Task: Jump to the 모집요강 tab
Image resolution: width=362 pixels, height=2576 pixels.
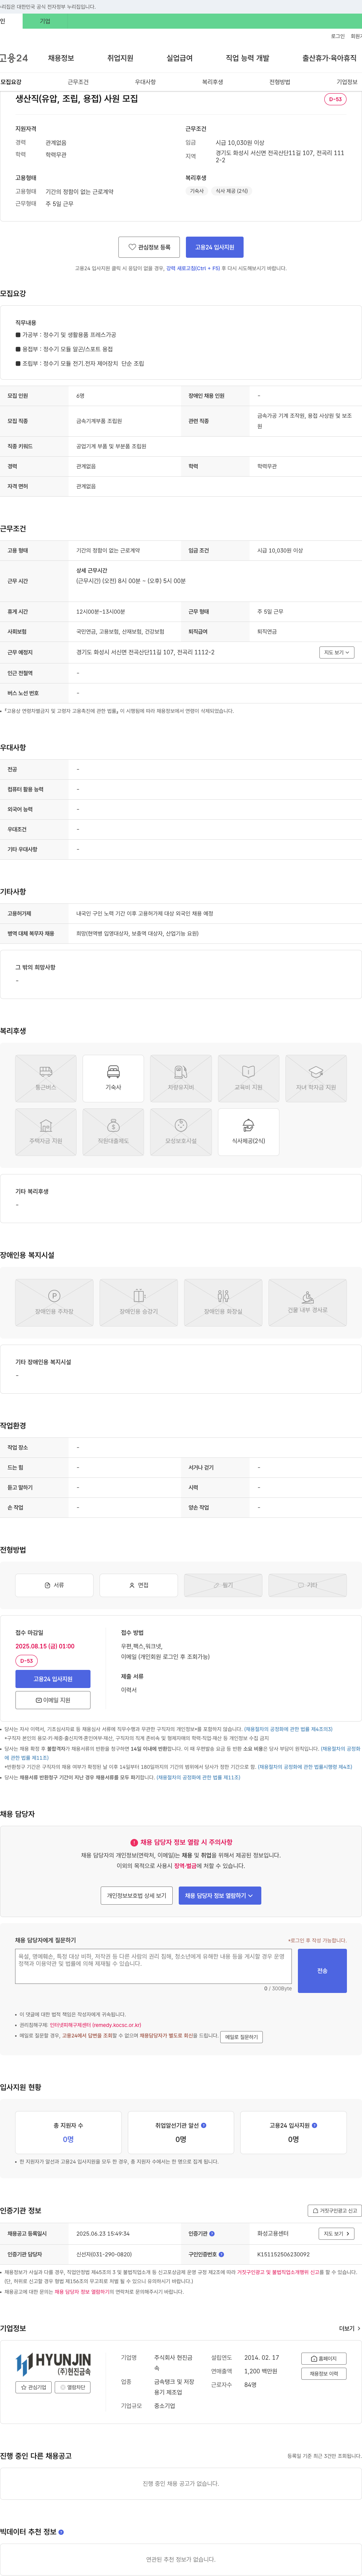Action: 11,82
